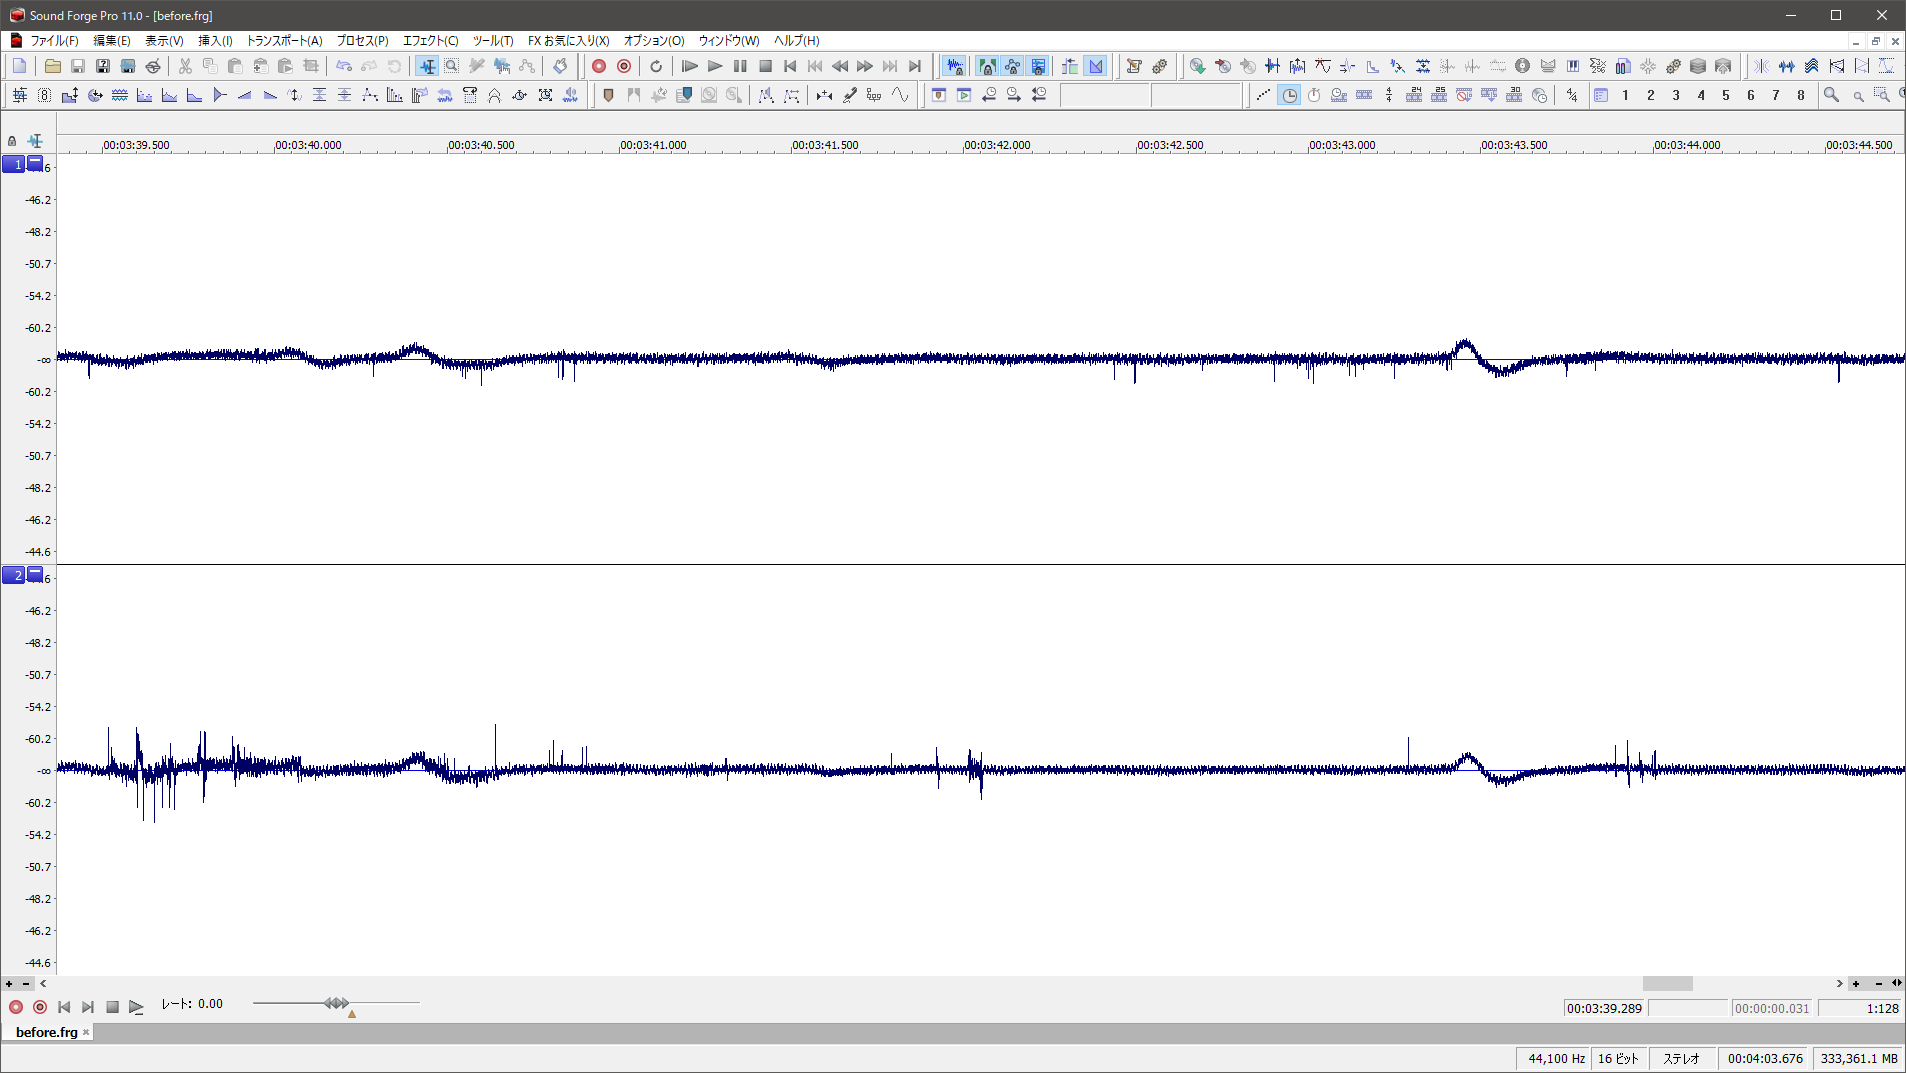1906x1073 pixels.
Task: Click the Open folder icon
Action: click(x=52, y=66)
